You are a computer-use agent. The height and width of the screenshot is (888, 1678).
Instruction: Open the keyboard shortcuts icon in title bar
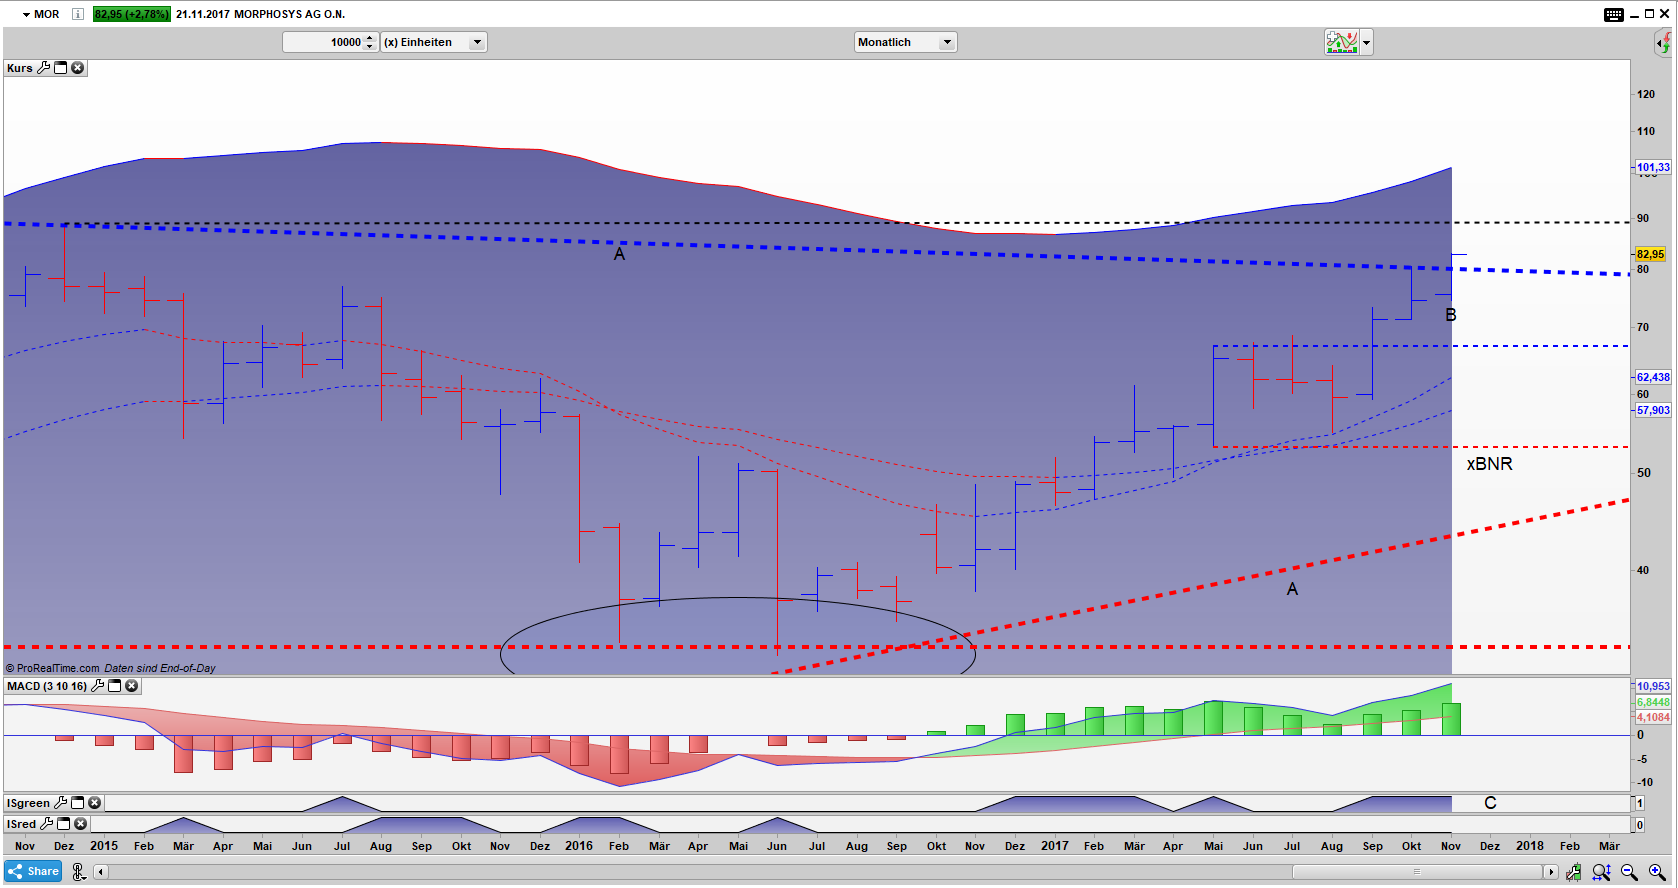[x=1614, y=14]
